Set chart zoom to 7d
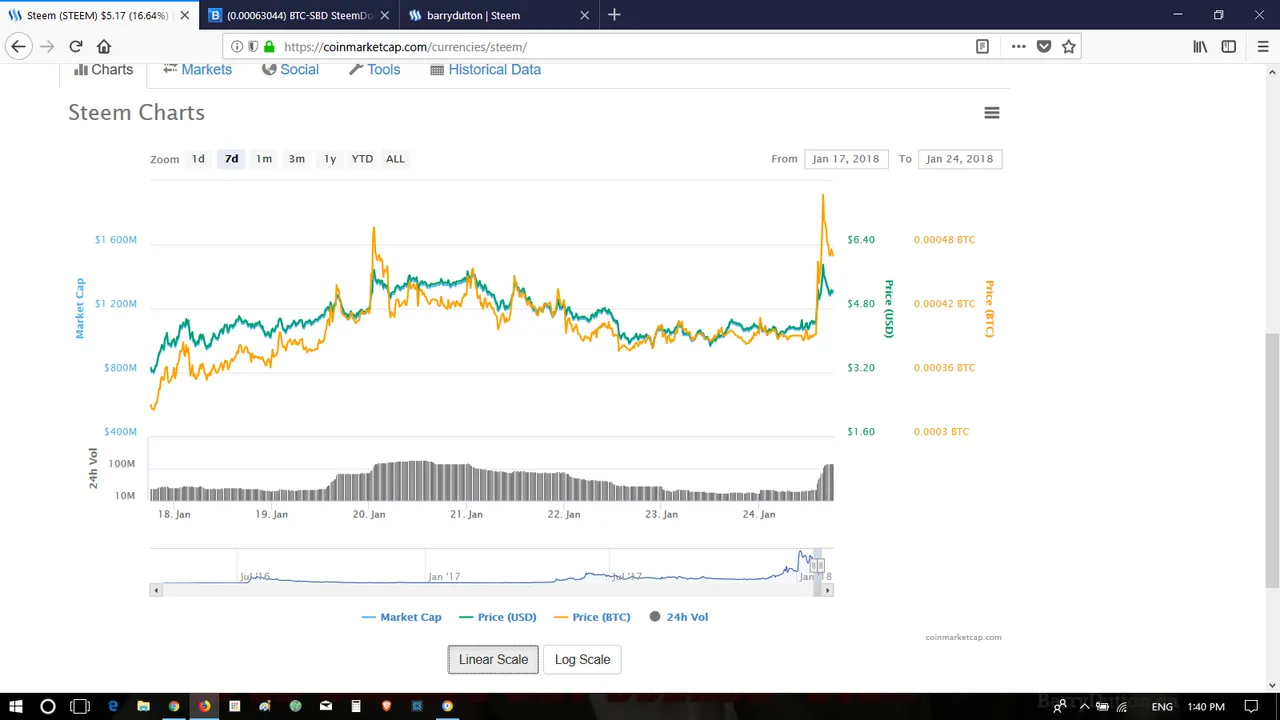1280x720 pixels. click(231, 159)
